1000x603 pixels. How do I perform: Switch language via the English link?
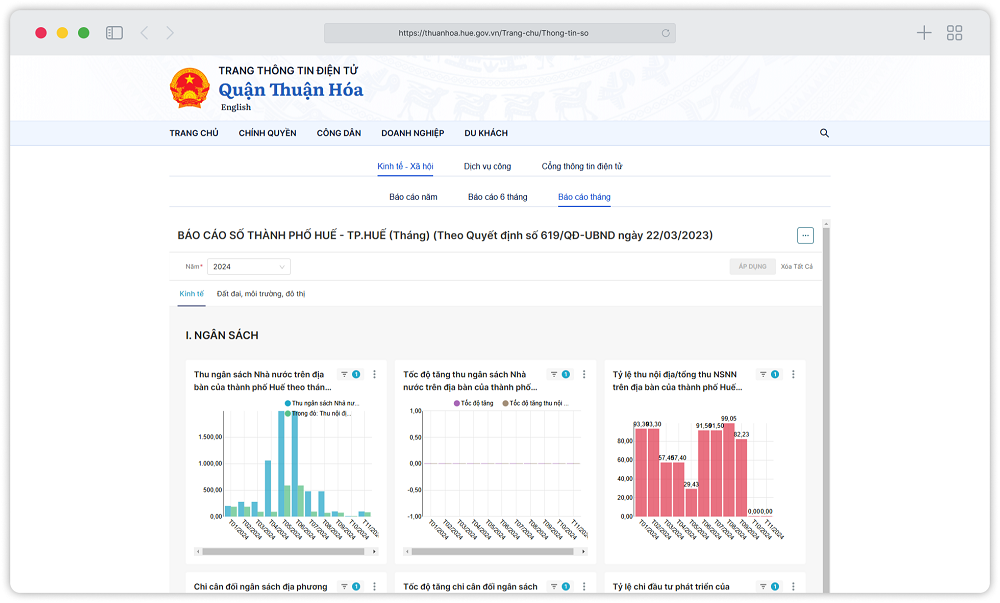(x=236, y=107)
